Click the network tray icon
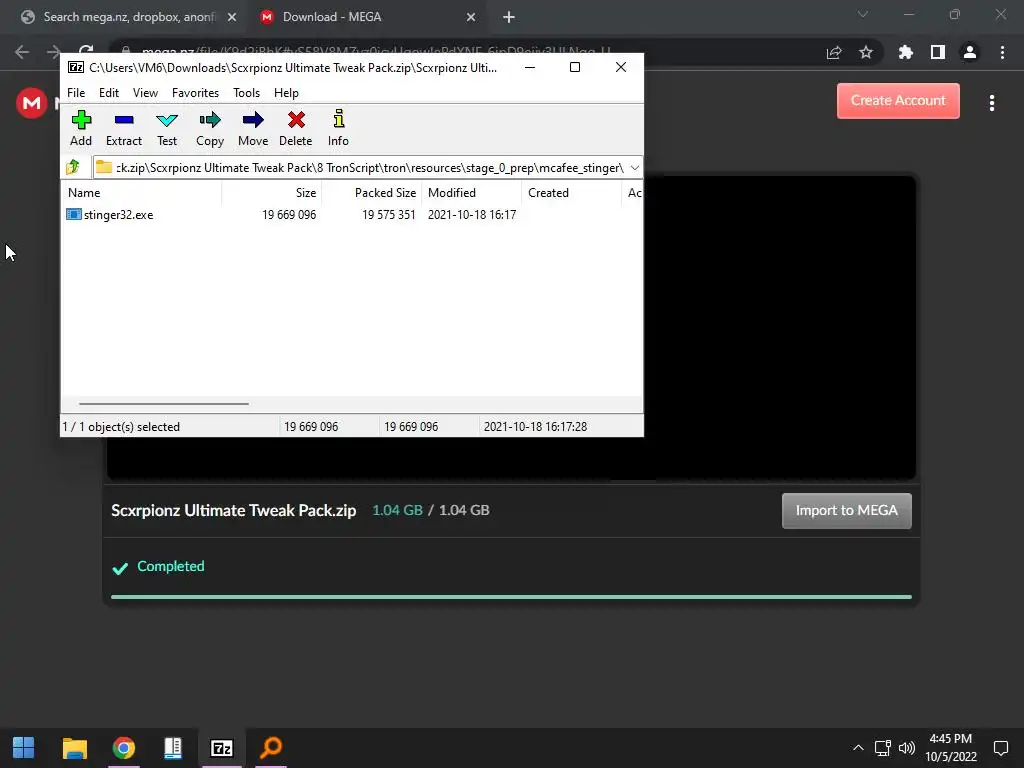1024x768 pixels. click(883, 748)
